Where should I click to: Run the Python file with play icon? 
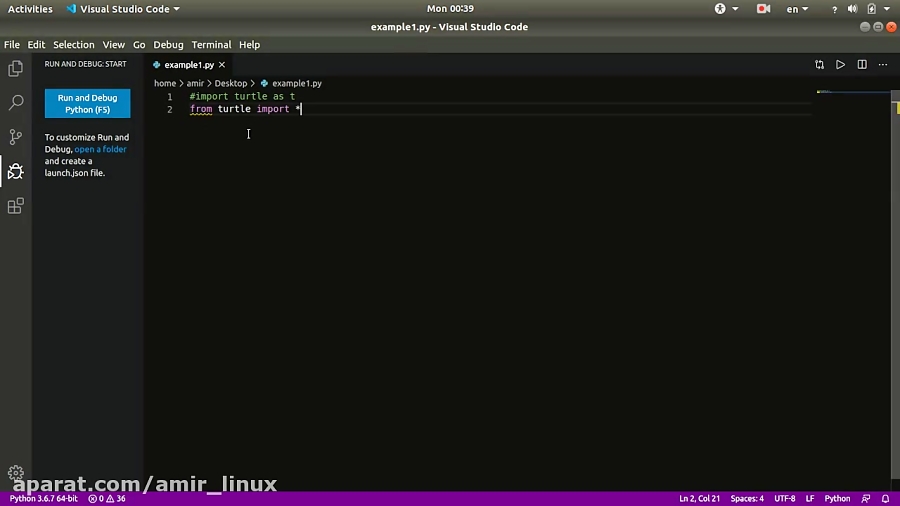[840, 65]
